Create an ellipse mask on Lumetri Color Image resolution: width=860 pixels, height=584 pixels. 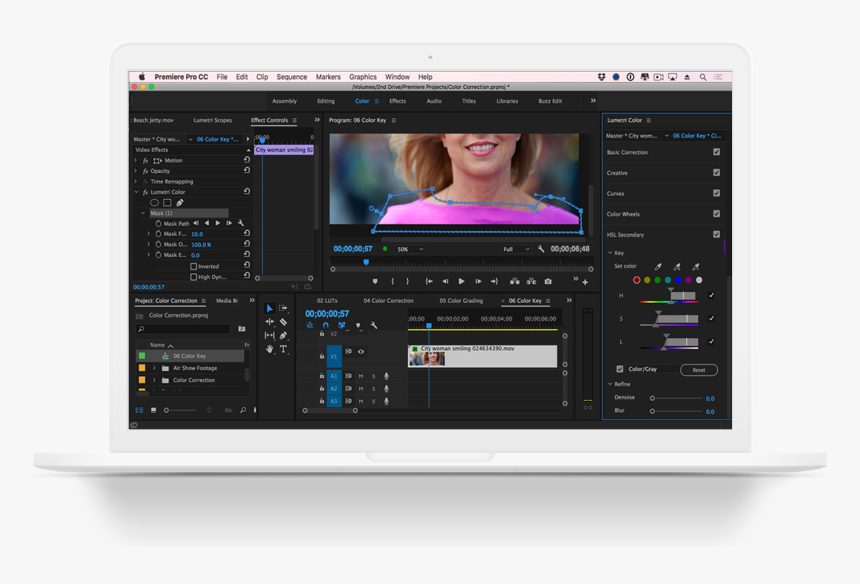155,203
